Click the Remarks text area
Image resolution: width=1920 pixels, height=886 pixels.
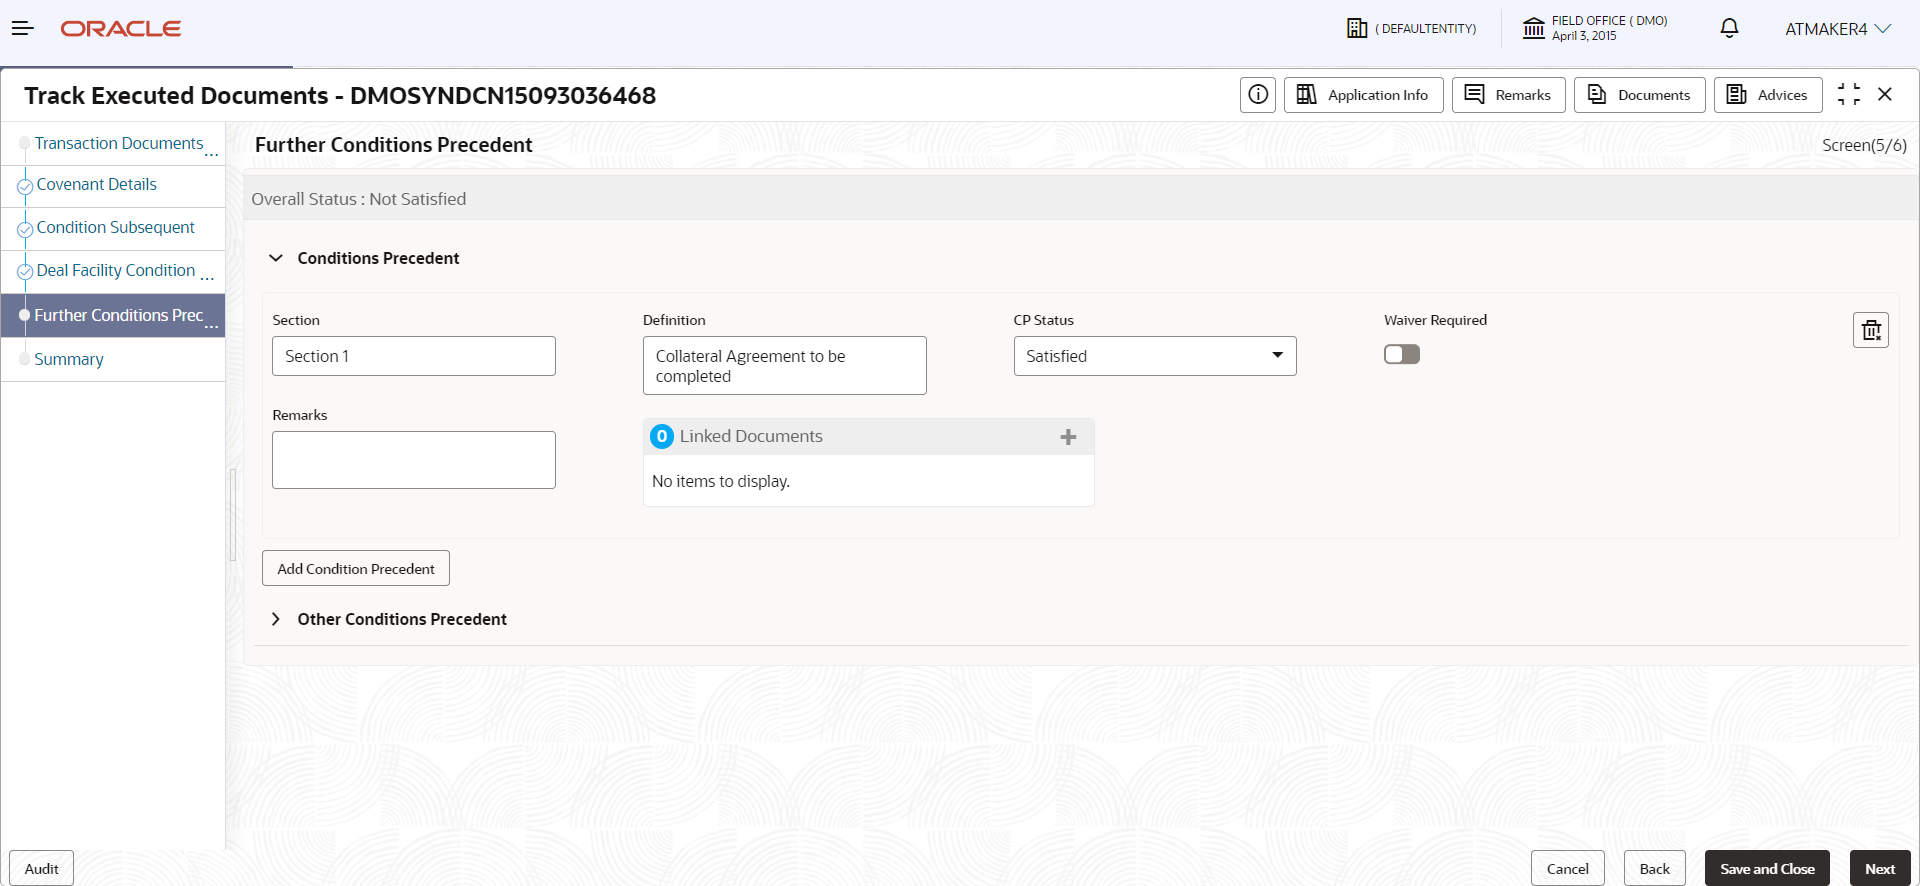[414, 460]
